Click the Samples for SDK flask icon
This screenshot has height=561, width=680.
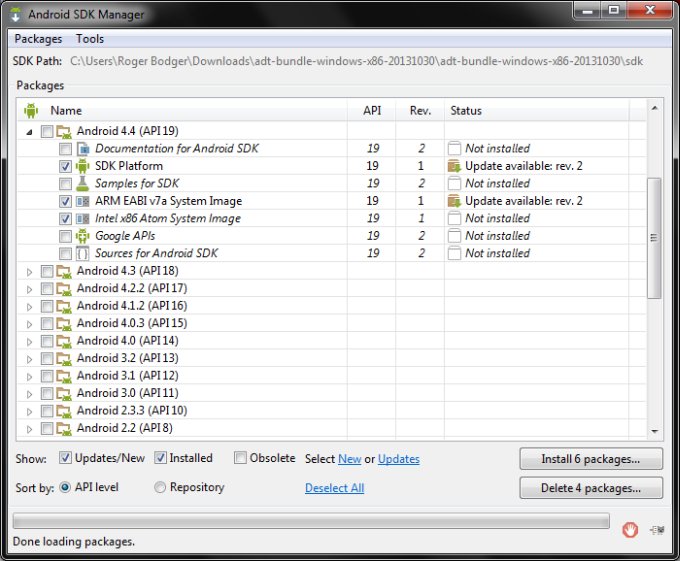pyautogui.click(x=82, y=183)
